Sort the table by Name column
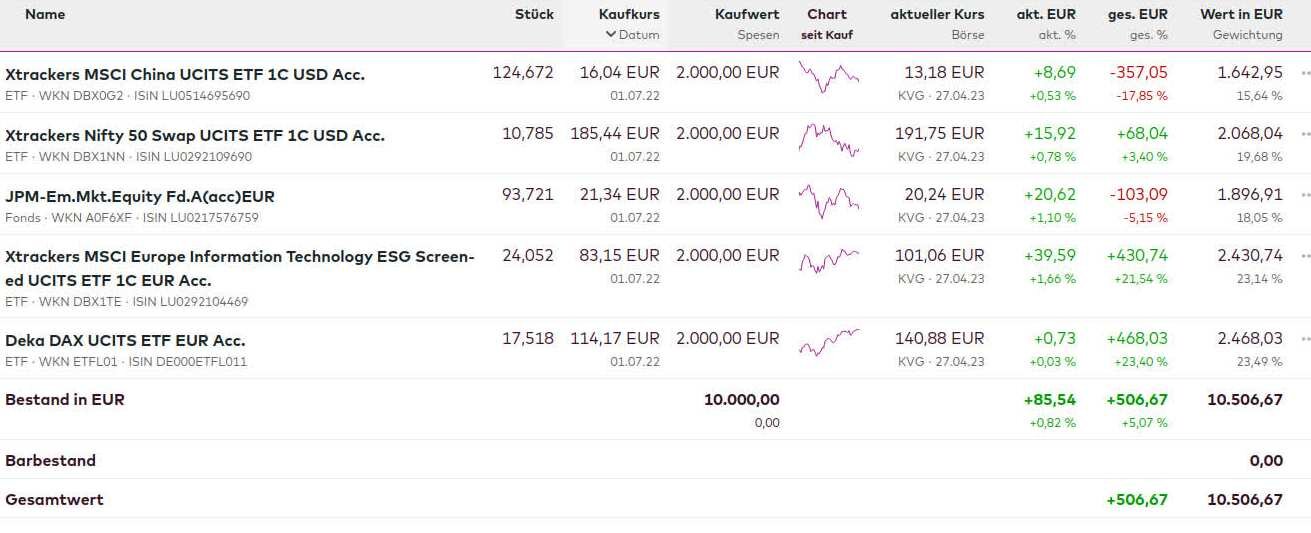Screen dimensions: 1311x533 click(45, 14)
